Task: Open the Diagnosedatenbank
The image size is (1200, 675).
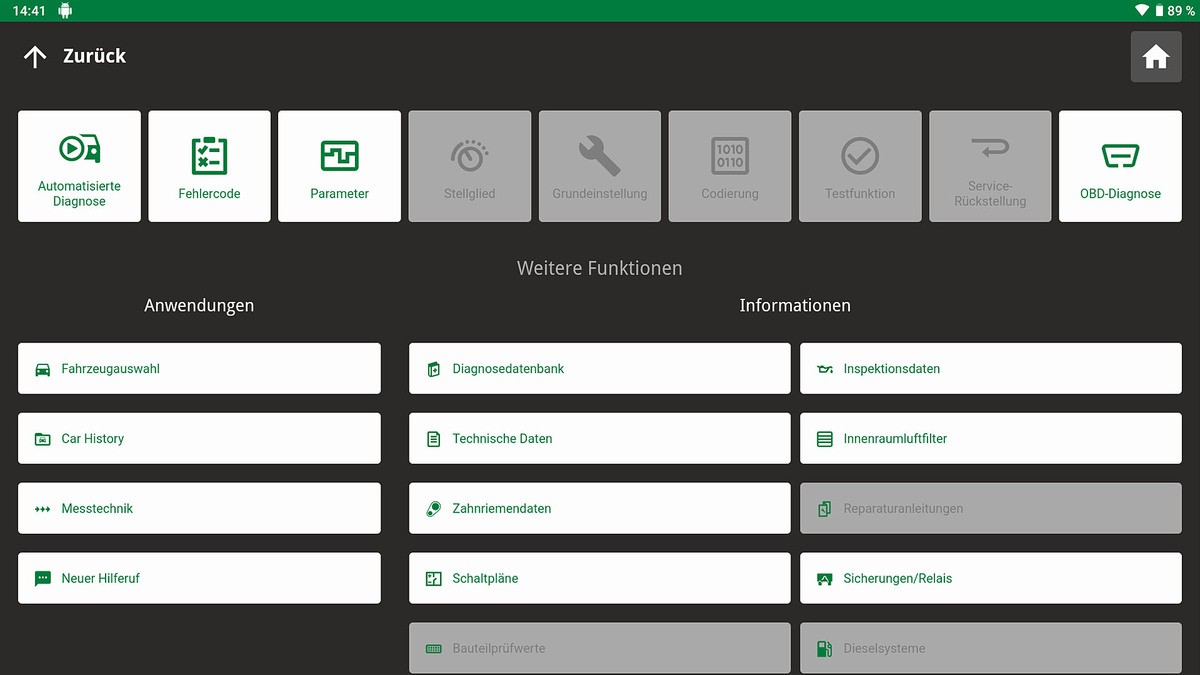Action: click(599, 369)
